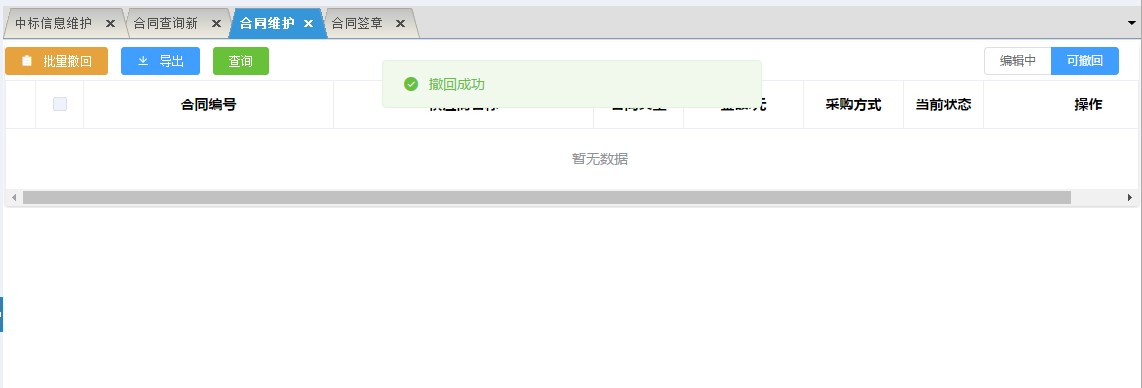Select the 编辑中 filter option
This screenshot has height=388, width=1142.
[x=1017, y=61]
